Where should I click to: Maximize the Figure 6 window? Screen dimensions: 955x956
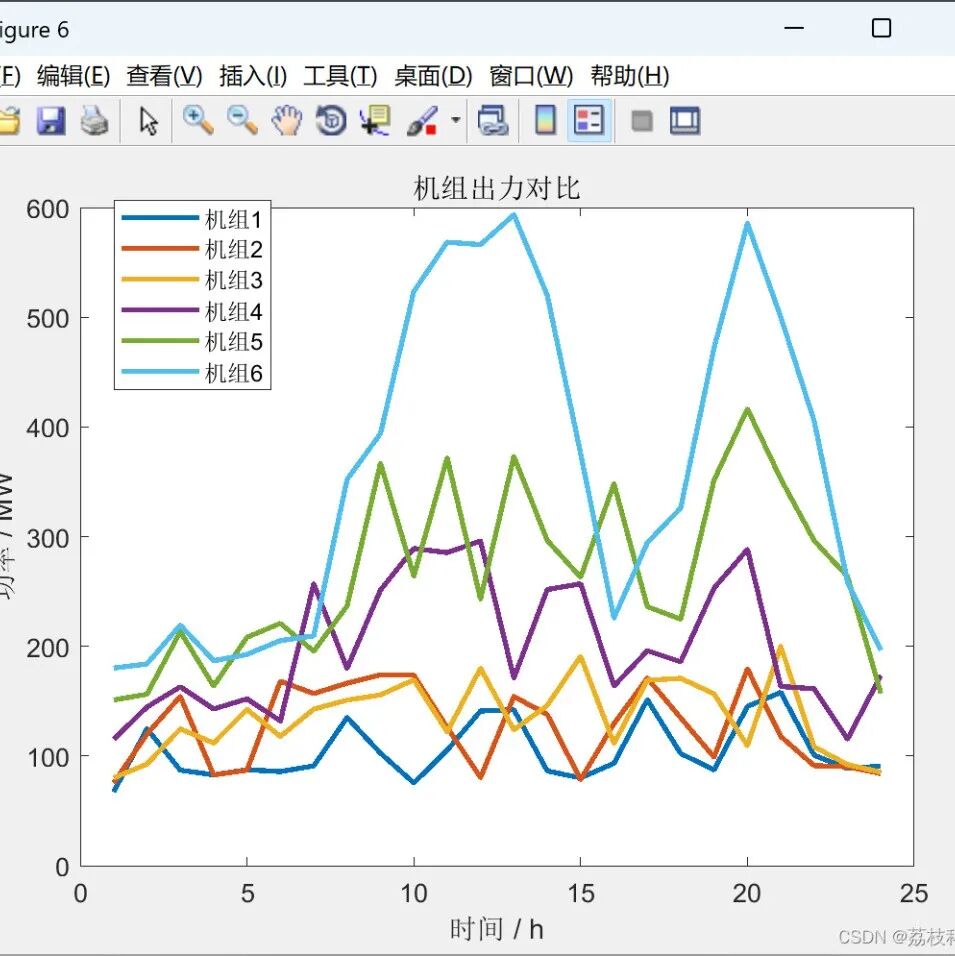tap(881, 28)
